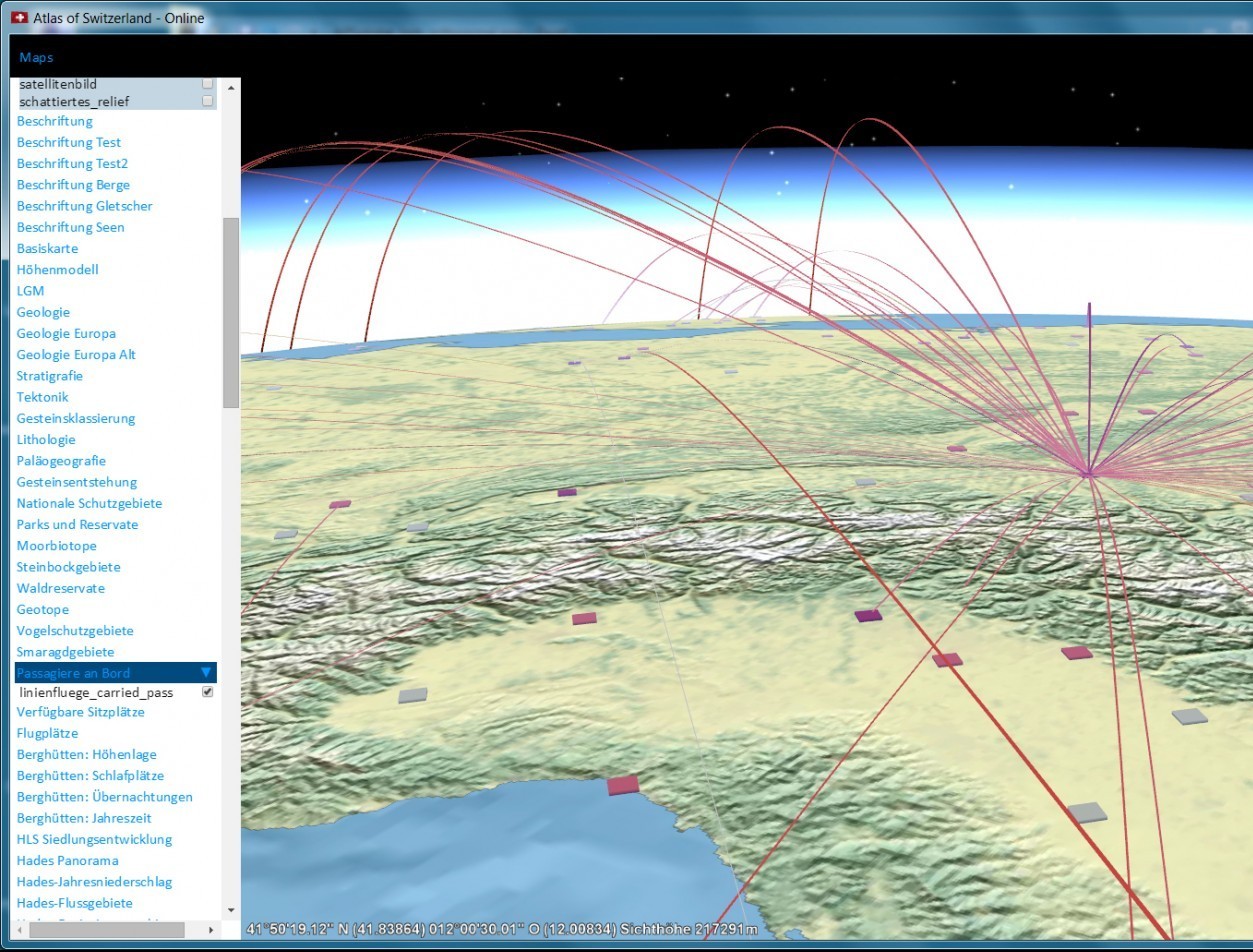Select the Basiskarte entry
The image size is (1253, 952).
(47, 248)
